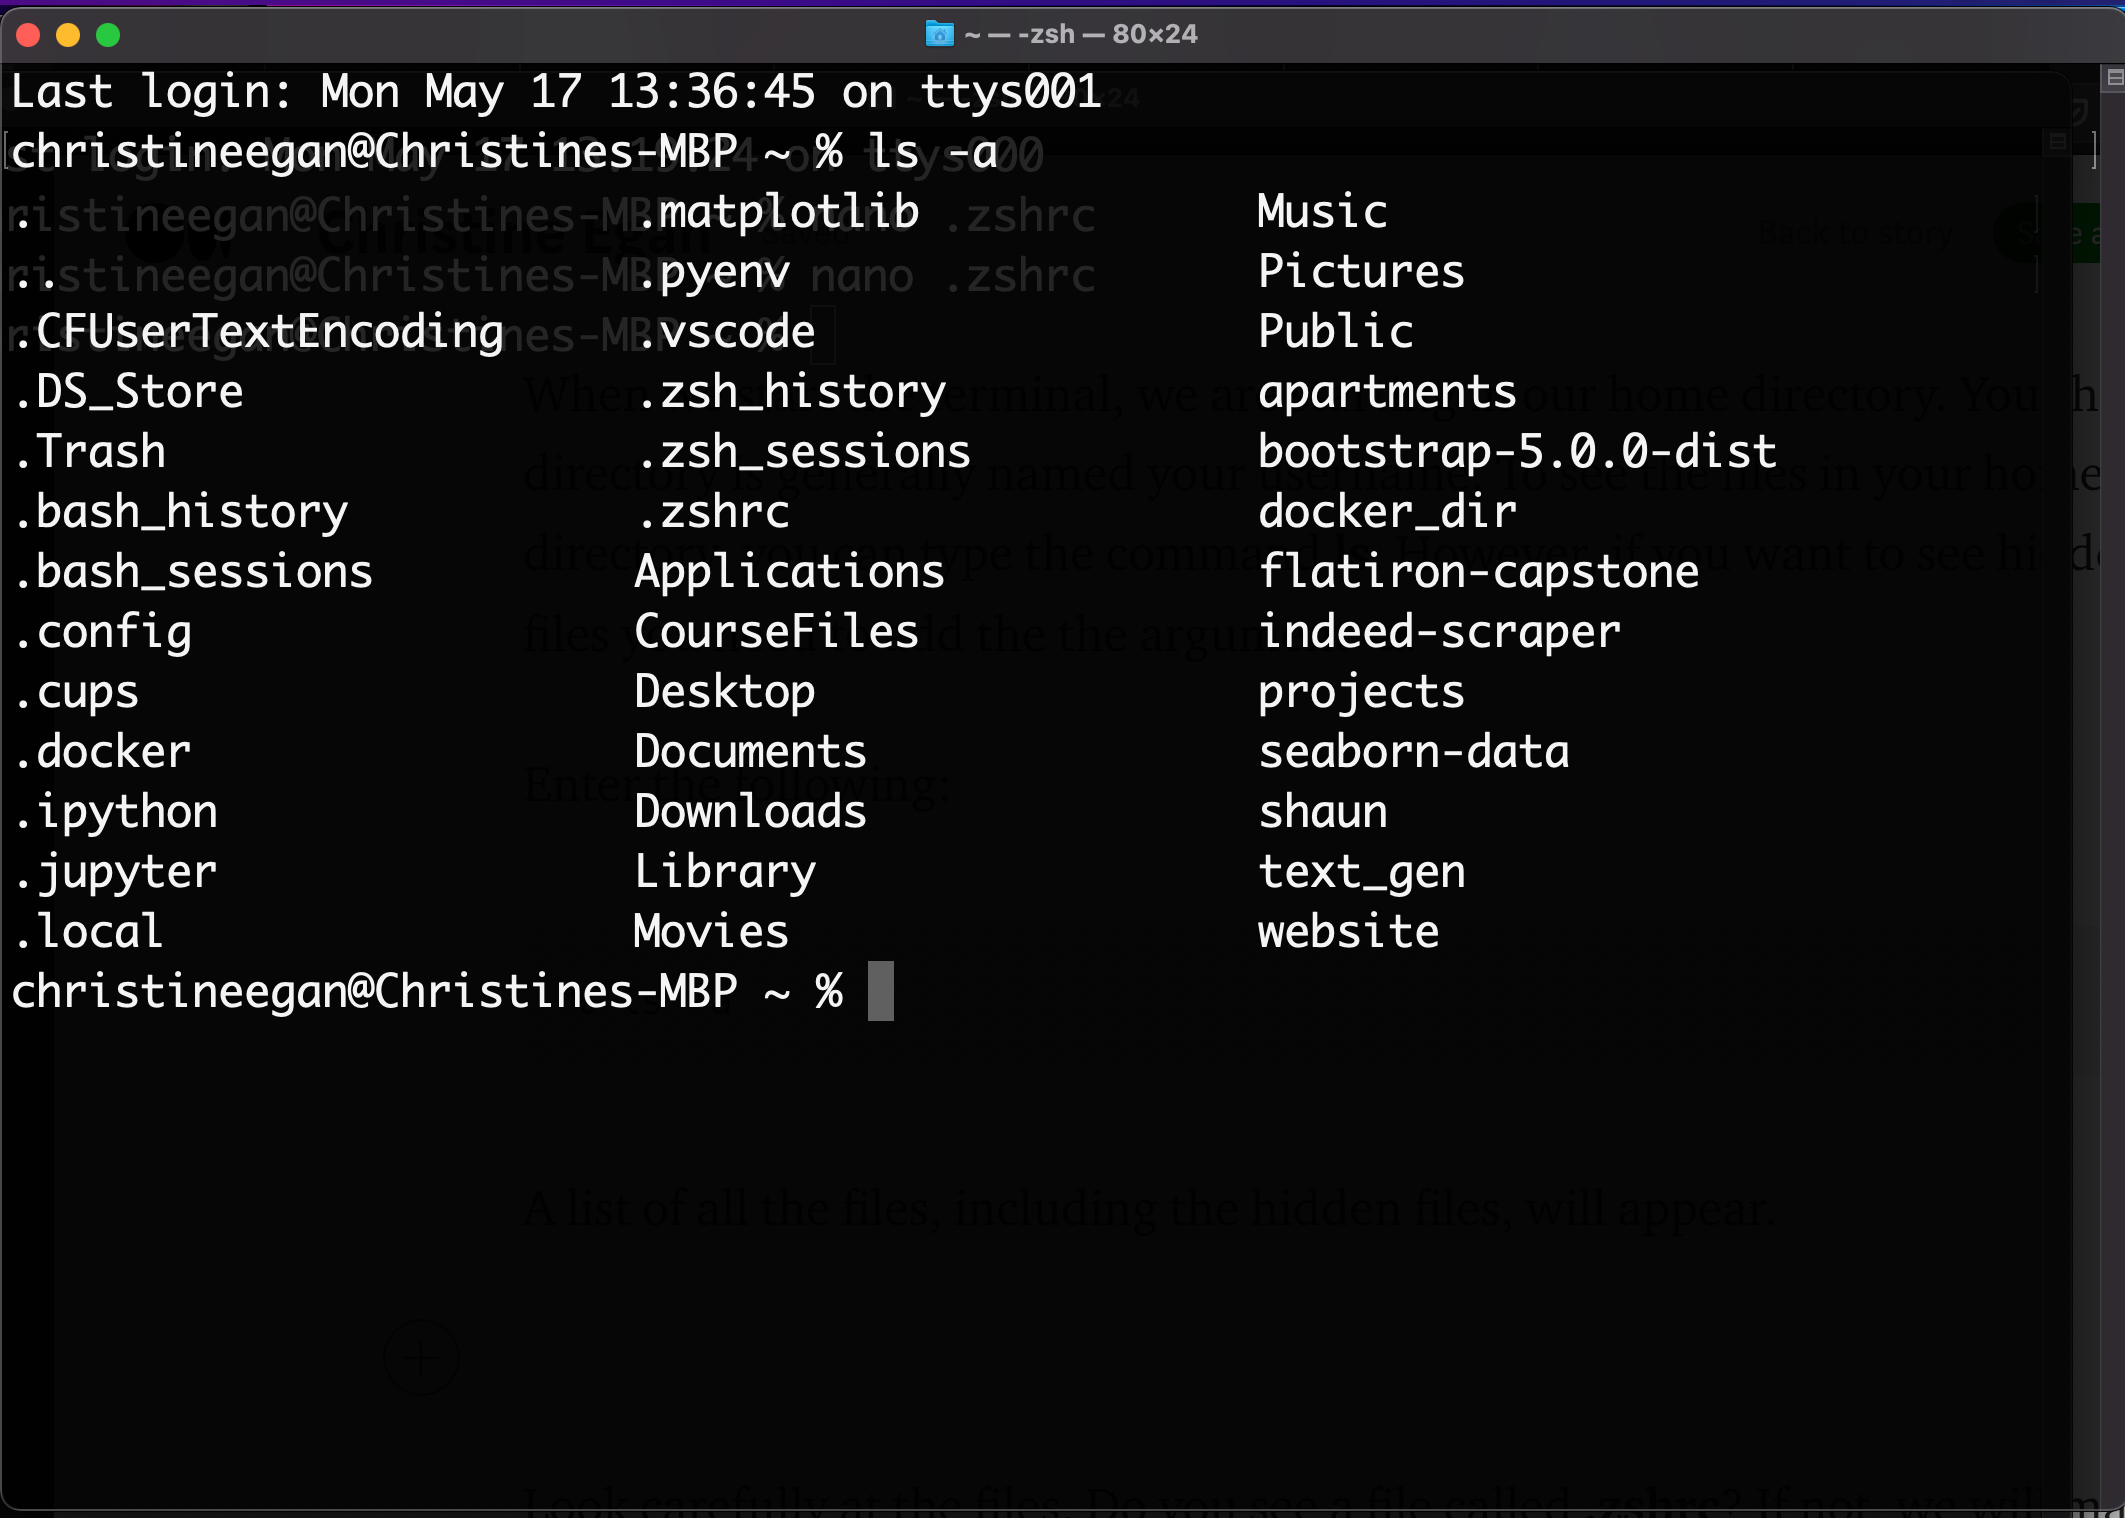Zoom the window with the green button
Viewport: 2125px width, 1518px height.
(108, 35)
